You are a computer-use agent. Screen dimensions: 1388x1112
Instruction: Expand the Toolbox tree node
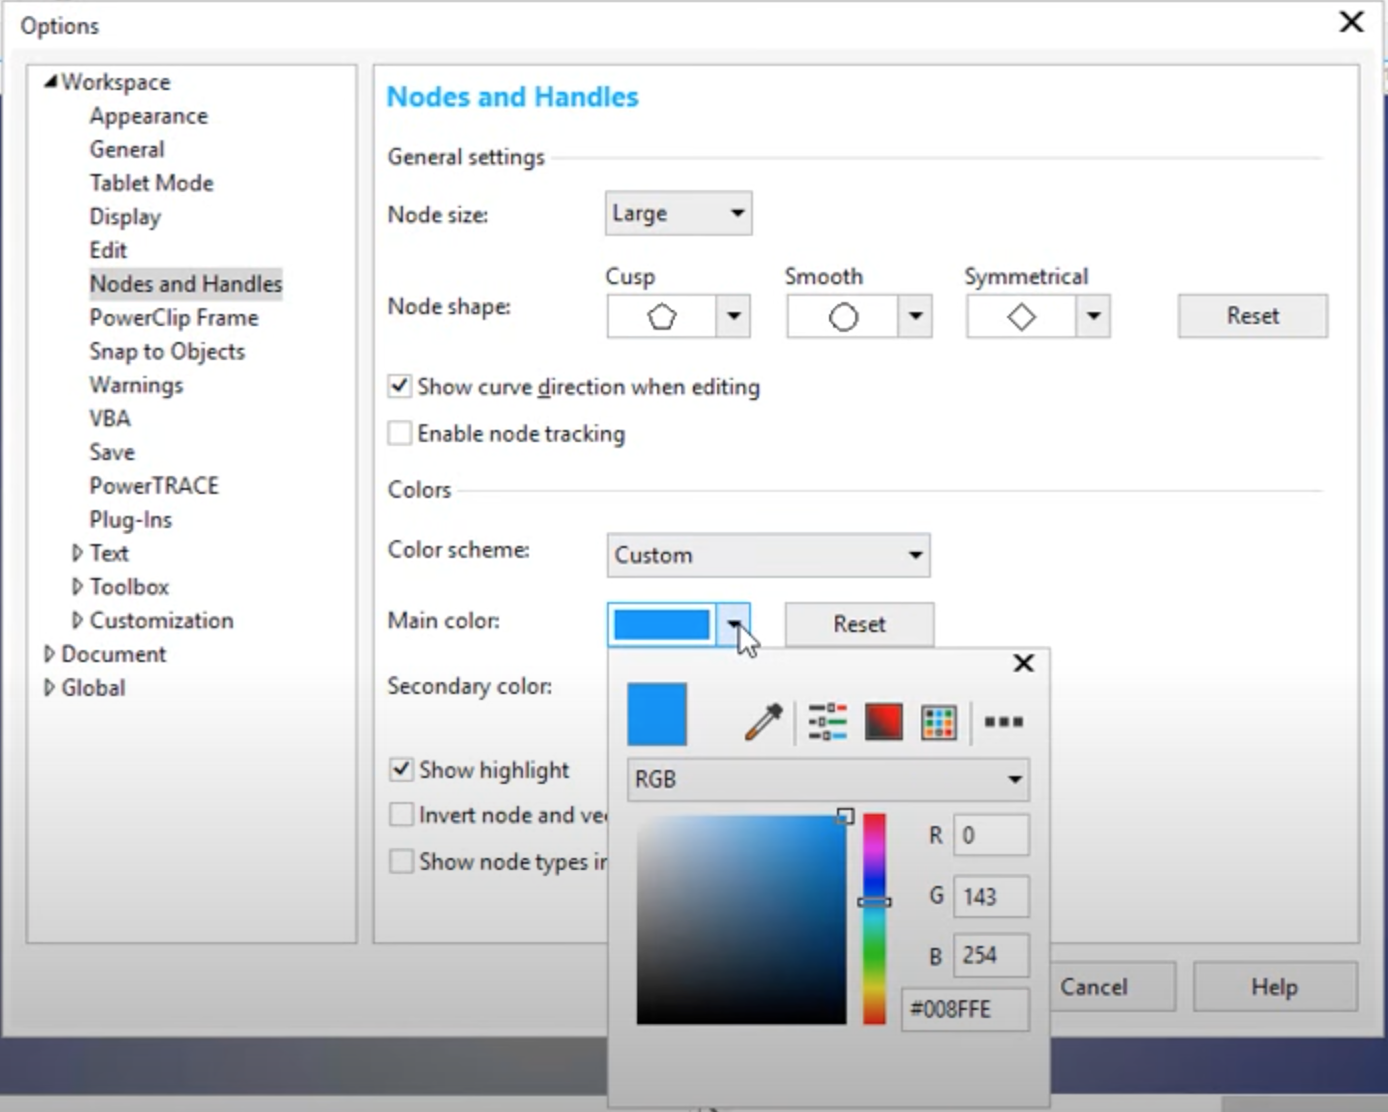tap(77, 587)
